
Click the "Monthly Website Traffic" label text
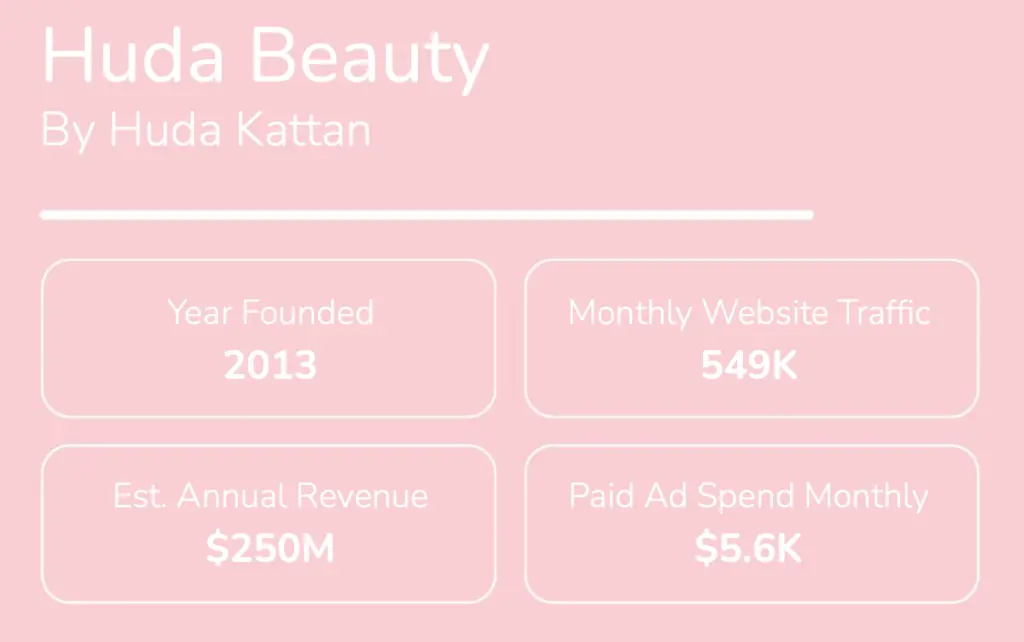tap(750, 312)
